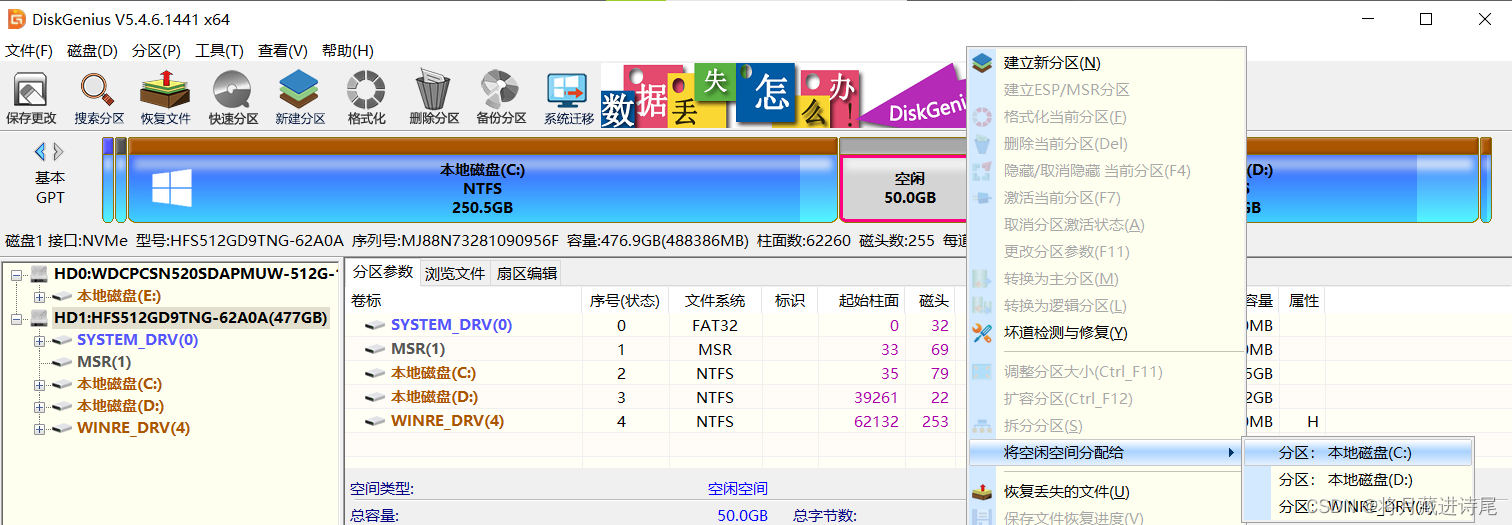1512x525 pixels.
Task: Click the SYSTEM_DRV(0) drive icon in partition table
Action: coord(375,326)
